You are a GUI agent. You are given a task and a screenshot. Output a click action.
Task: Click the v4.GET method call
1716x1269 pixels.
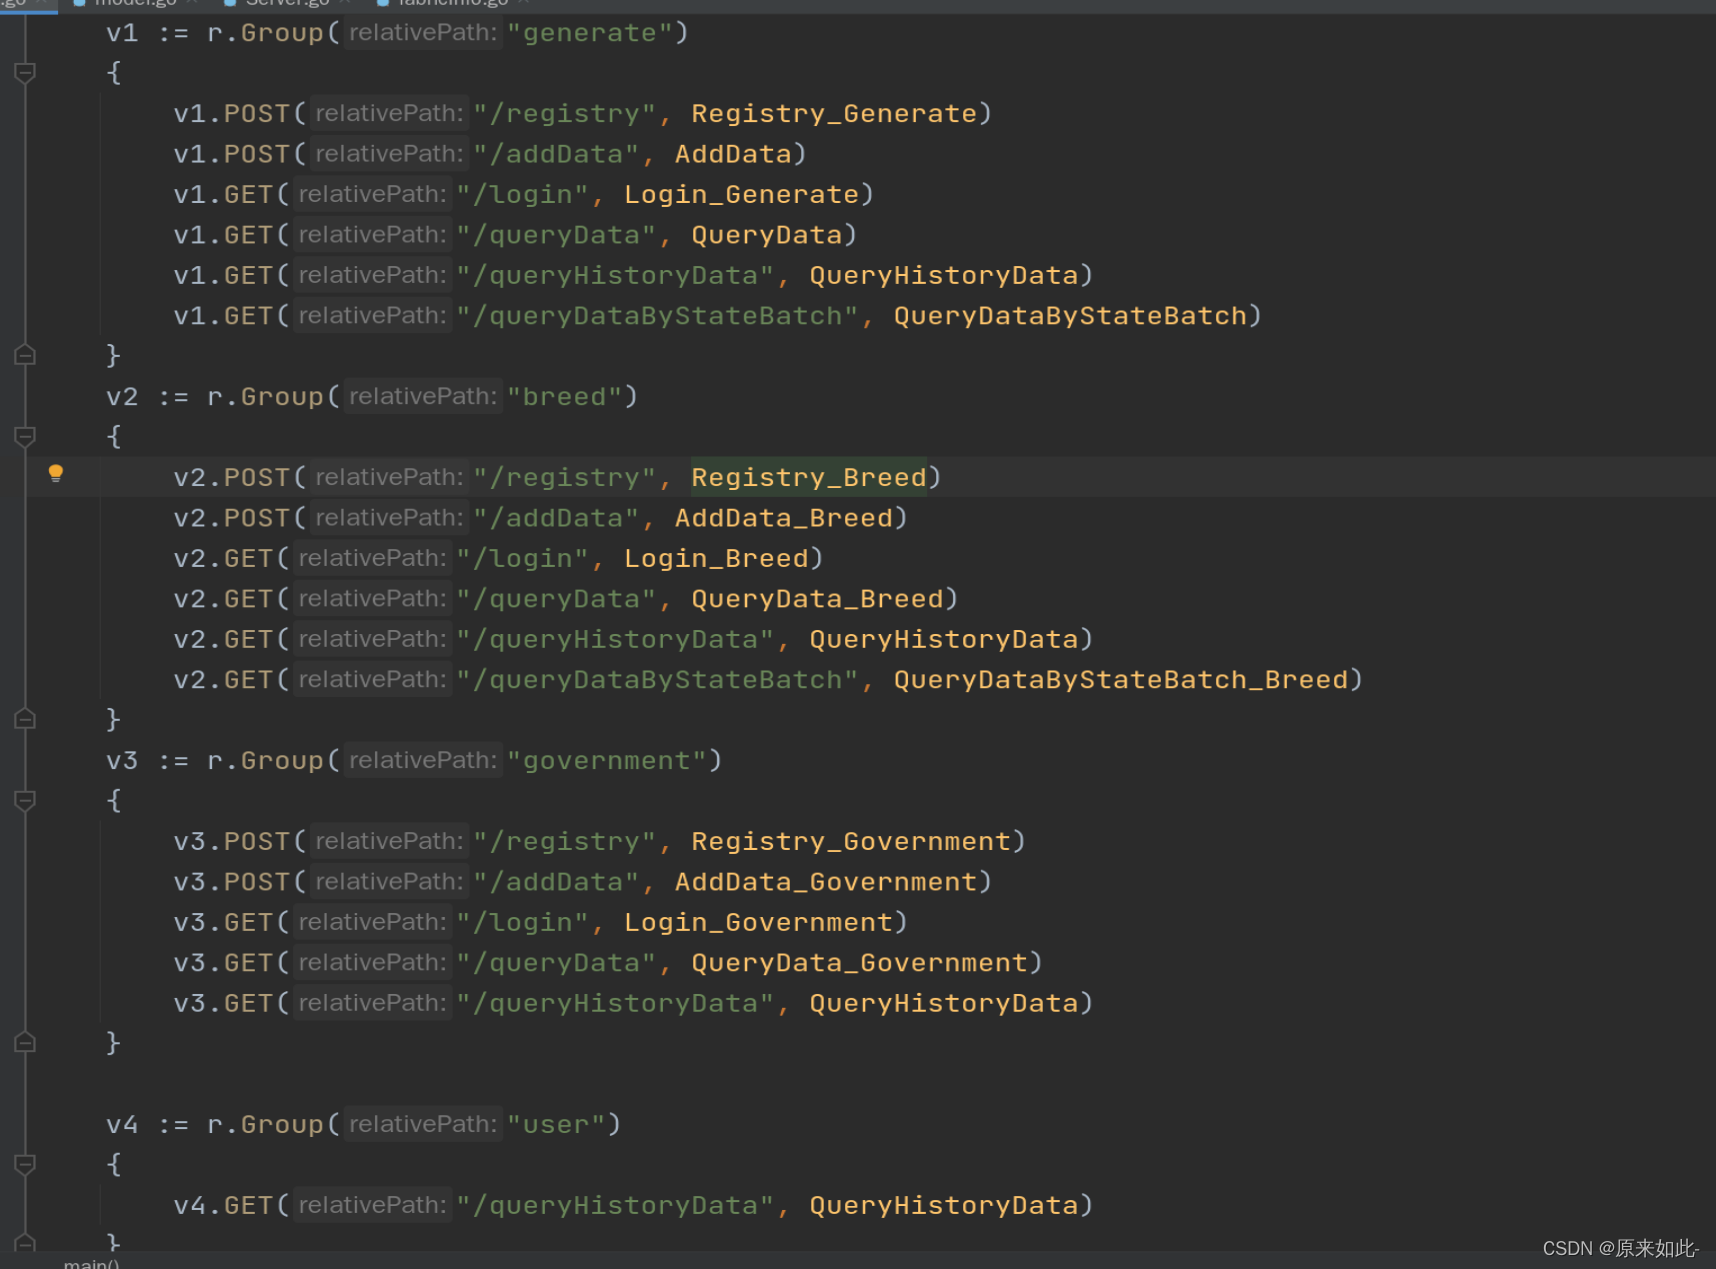pyautogui.click(x=223, y=1205)
